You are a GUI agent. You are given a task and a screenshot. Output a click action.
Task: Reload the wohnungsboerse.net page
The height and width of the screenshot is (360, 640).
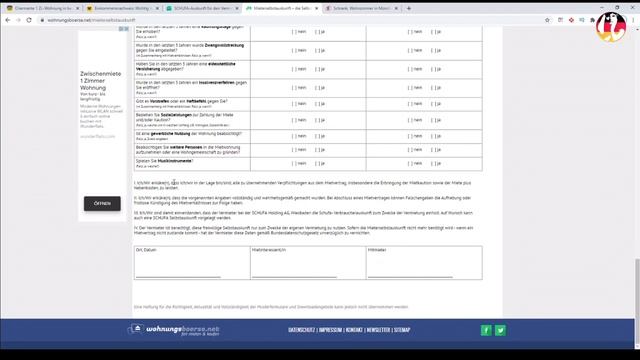[29, 20]
